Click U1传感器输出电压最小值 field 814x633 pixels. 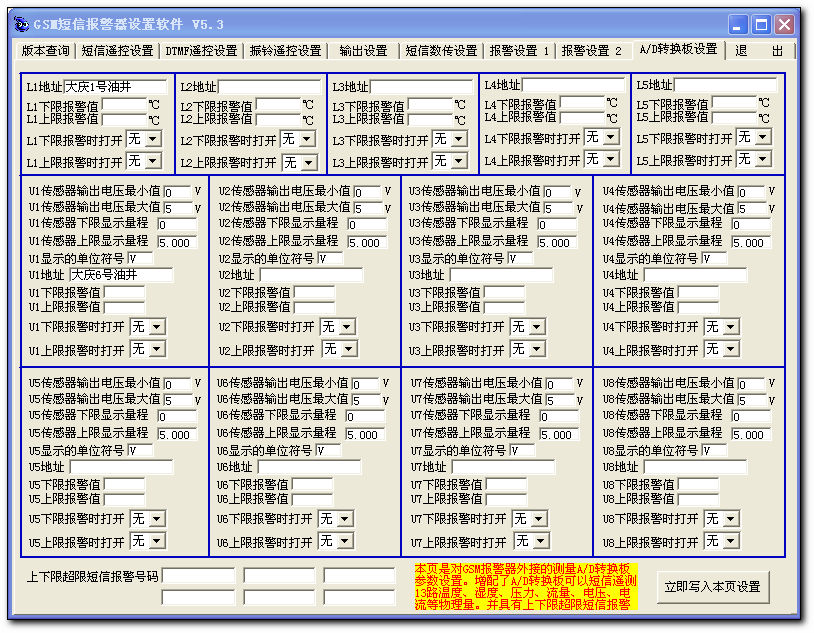point(177,192)
